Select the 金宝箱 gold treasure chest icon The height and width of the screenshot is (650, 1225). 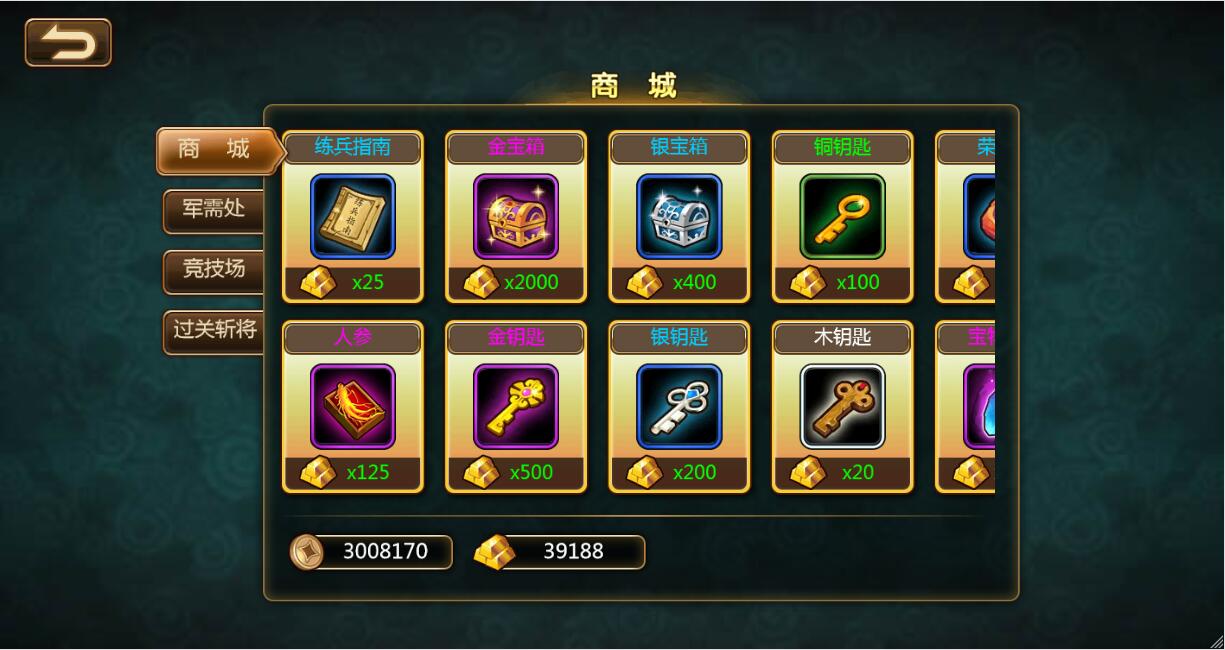(x=516, y=217)
